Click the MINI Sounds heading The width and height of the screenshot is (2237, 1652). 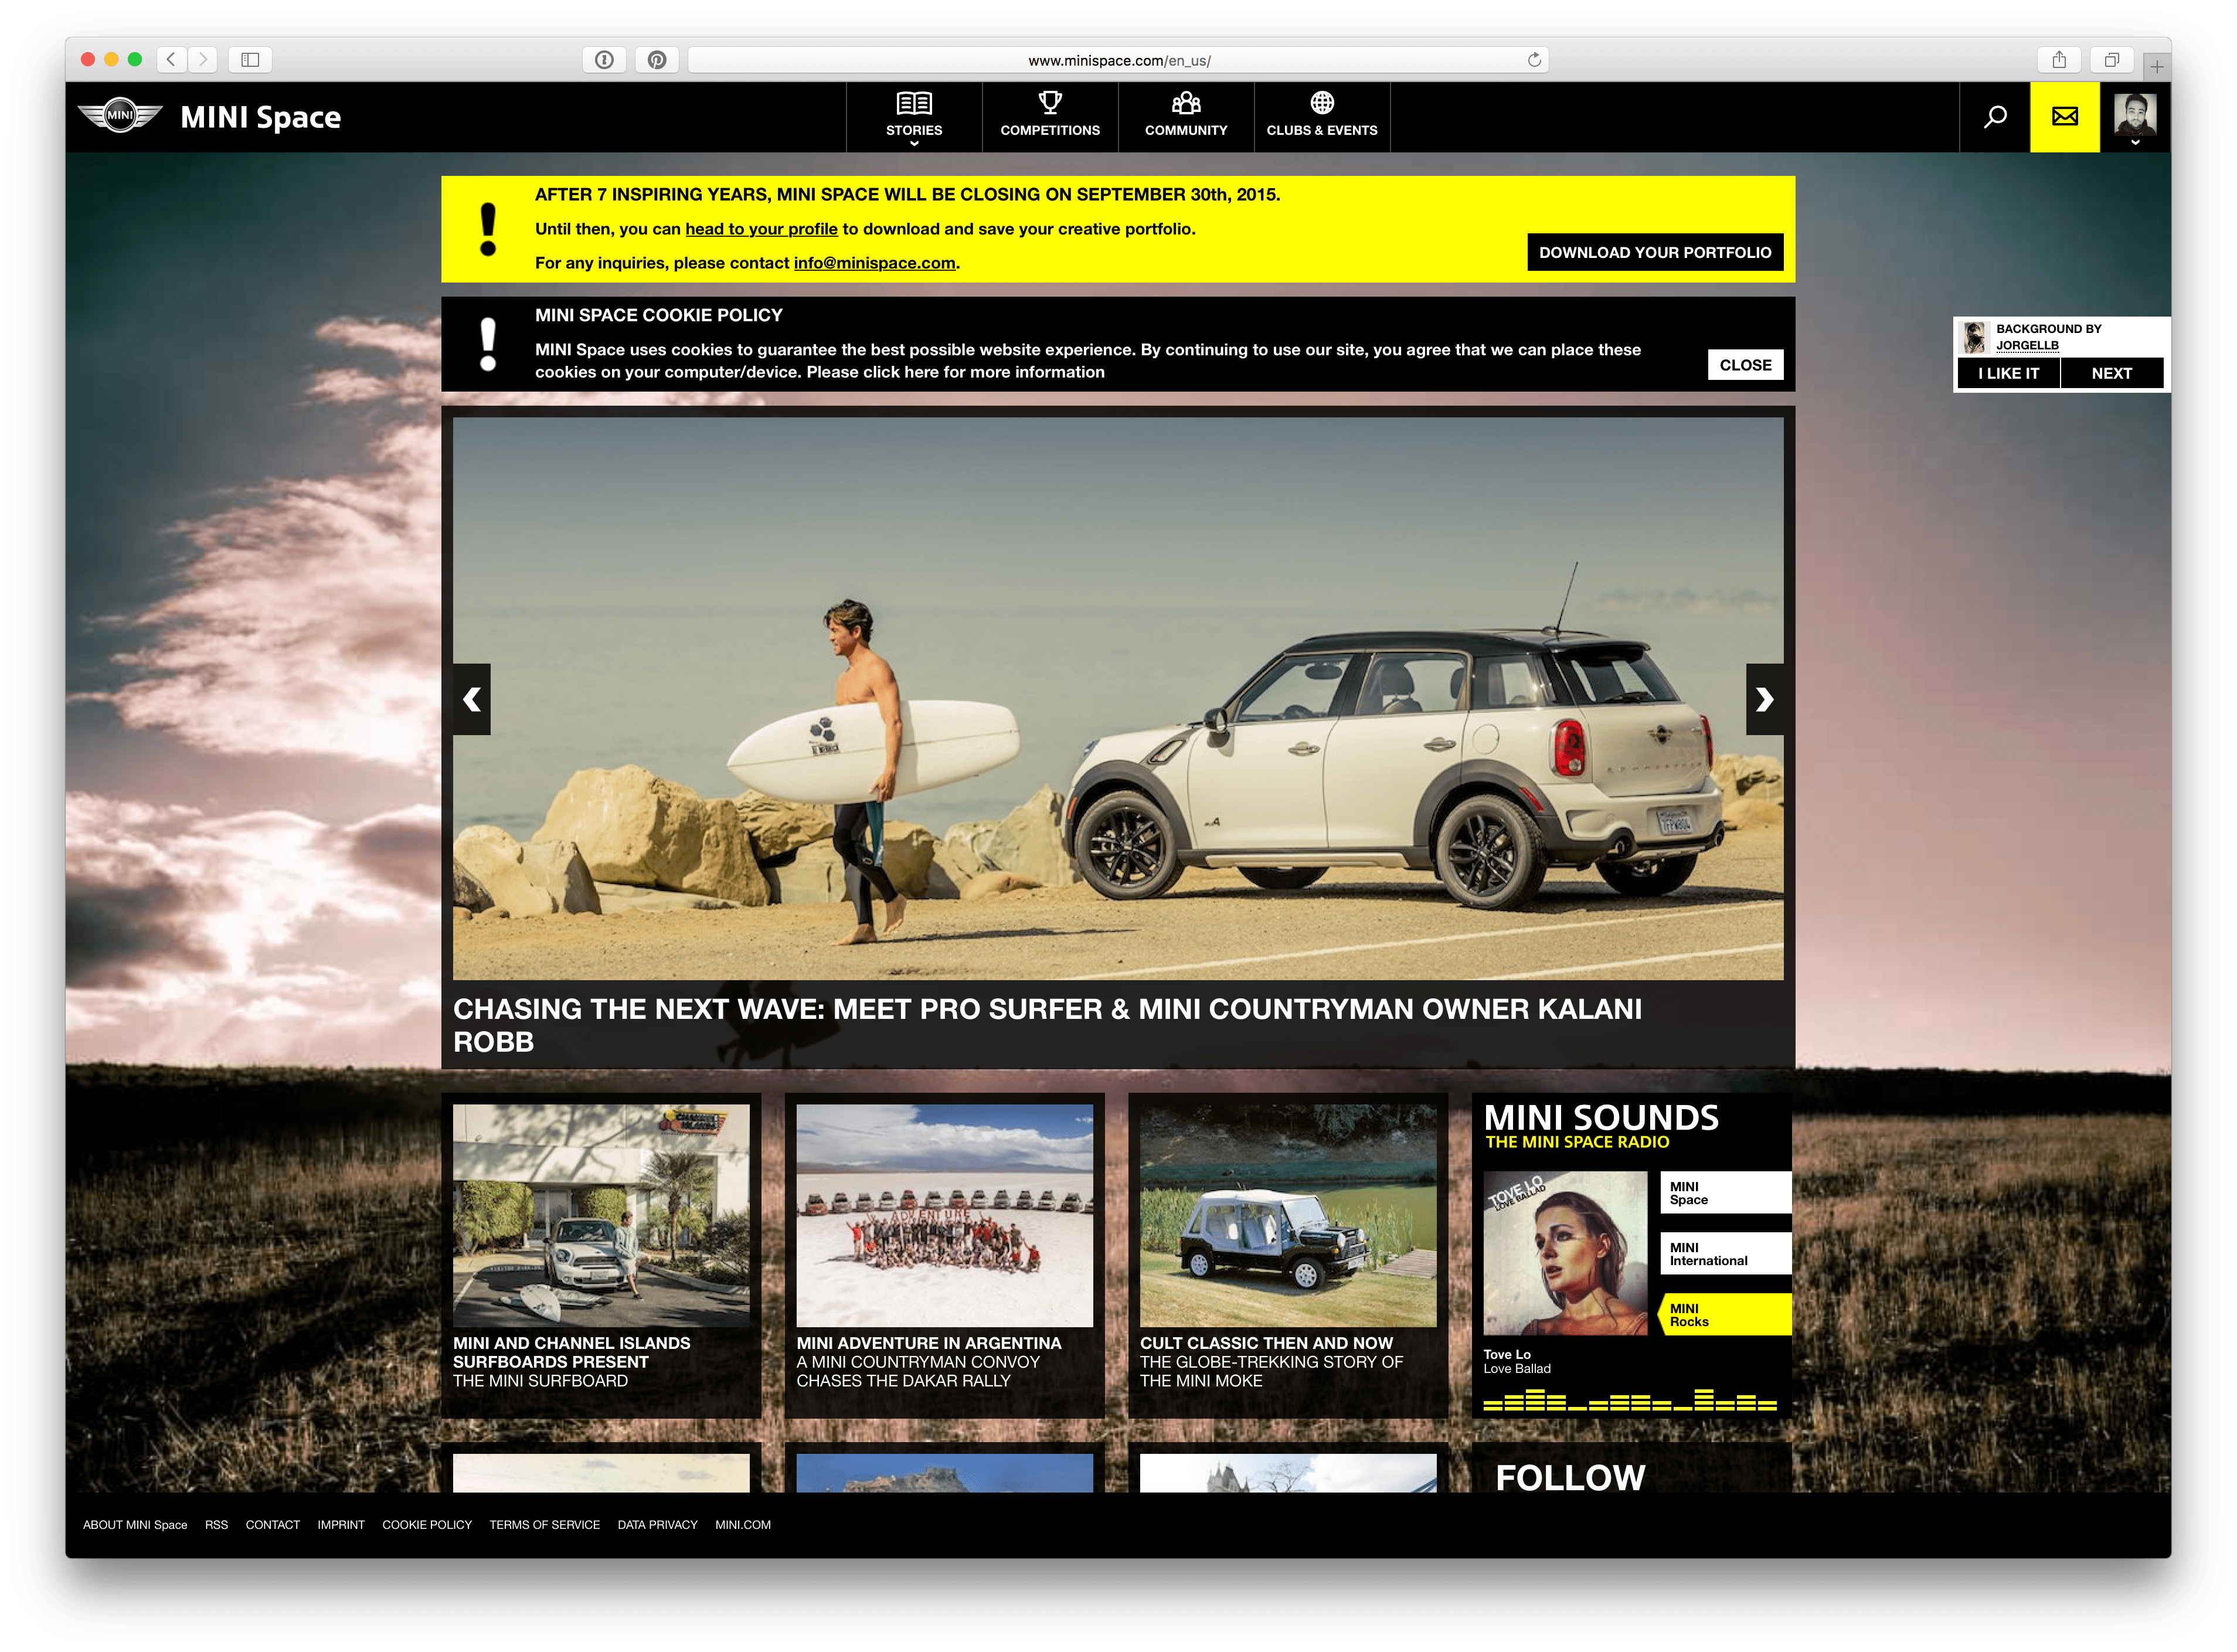pyautogui.click(x=1601, y=1117)
